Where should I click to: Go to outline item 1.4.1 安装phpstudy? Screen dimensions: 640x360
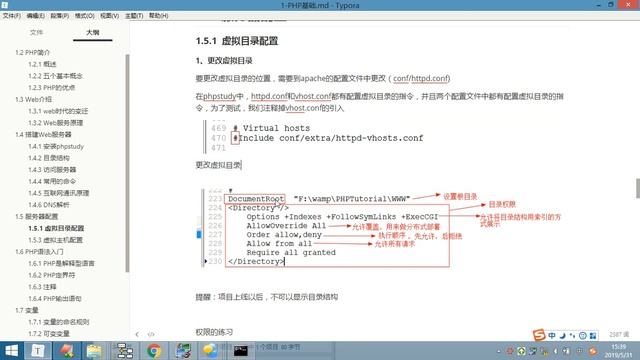coord(56,146)
